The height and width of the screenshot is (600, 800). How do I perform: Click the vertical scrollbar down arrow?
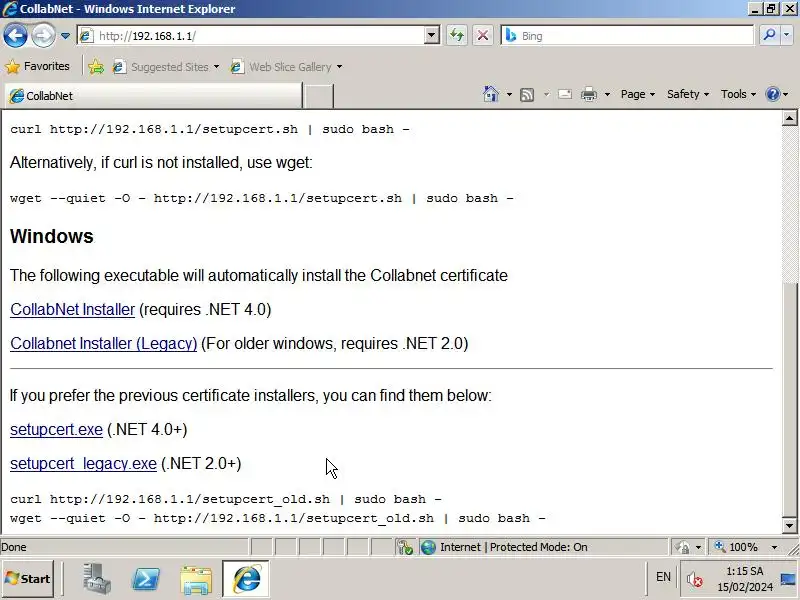[789, 525]
